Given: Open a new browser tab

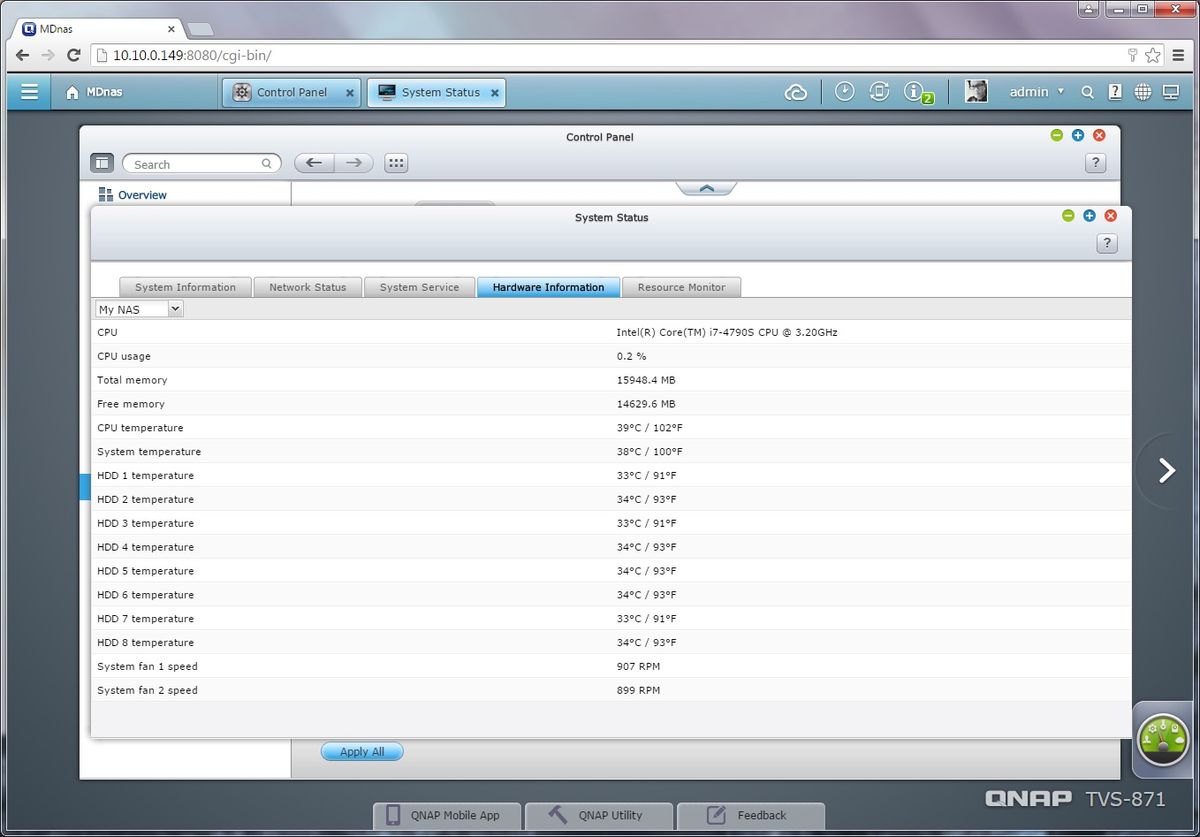Looking at the screenshot, I should tap(200, 29).
